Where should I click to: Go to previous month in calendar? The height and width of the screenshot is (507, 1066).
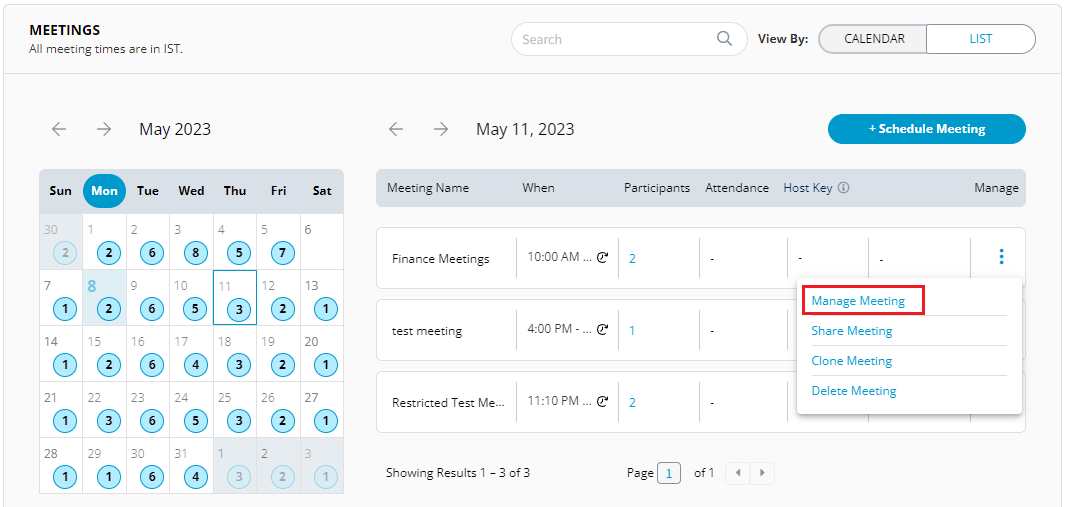(59, 129)
